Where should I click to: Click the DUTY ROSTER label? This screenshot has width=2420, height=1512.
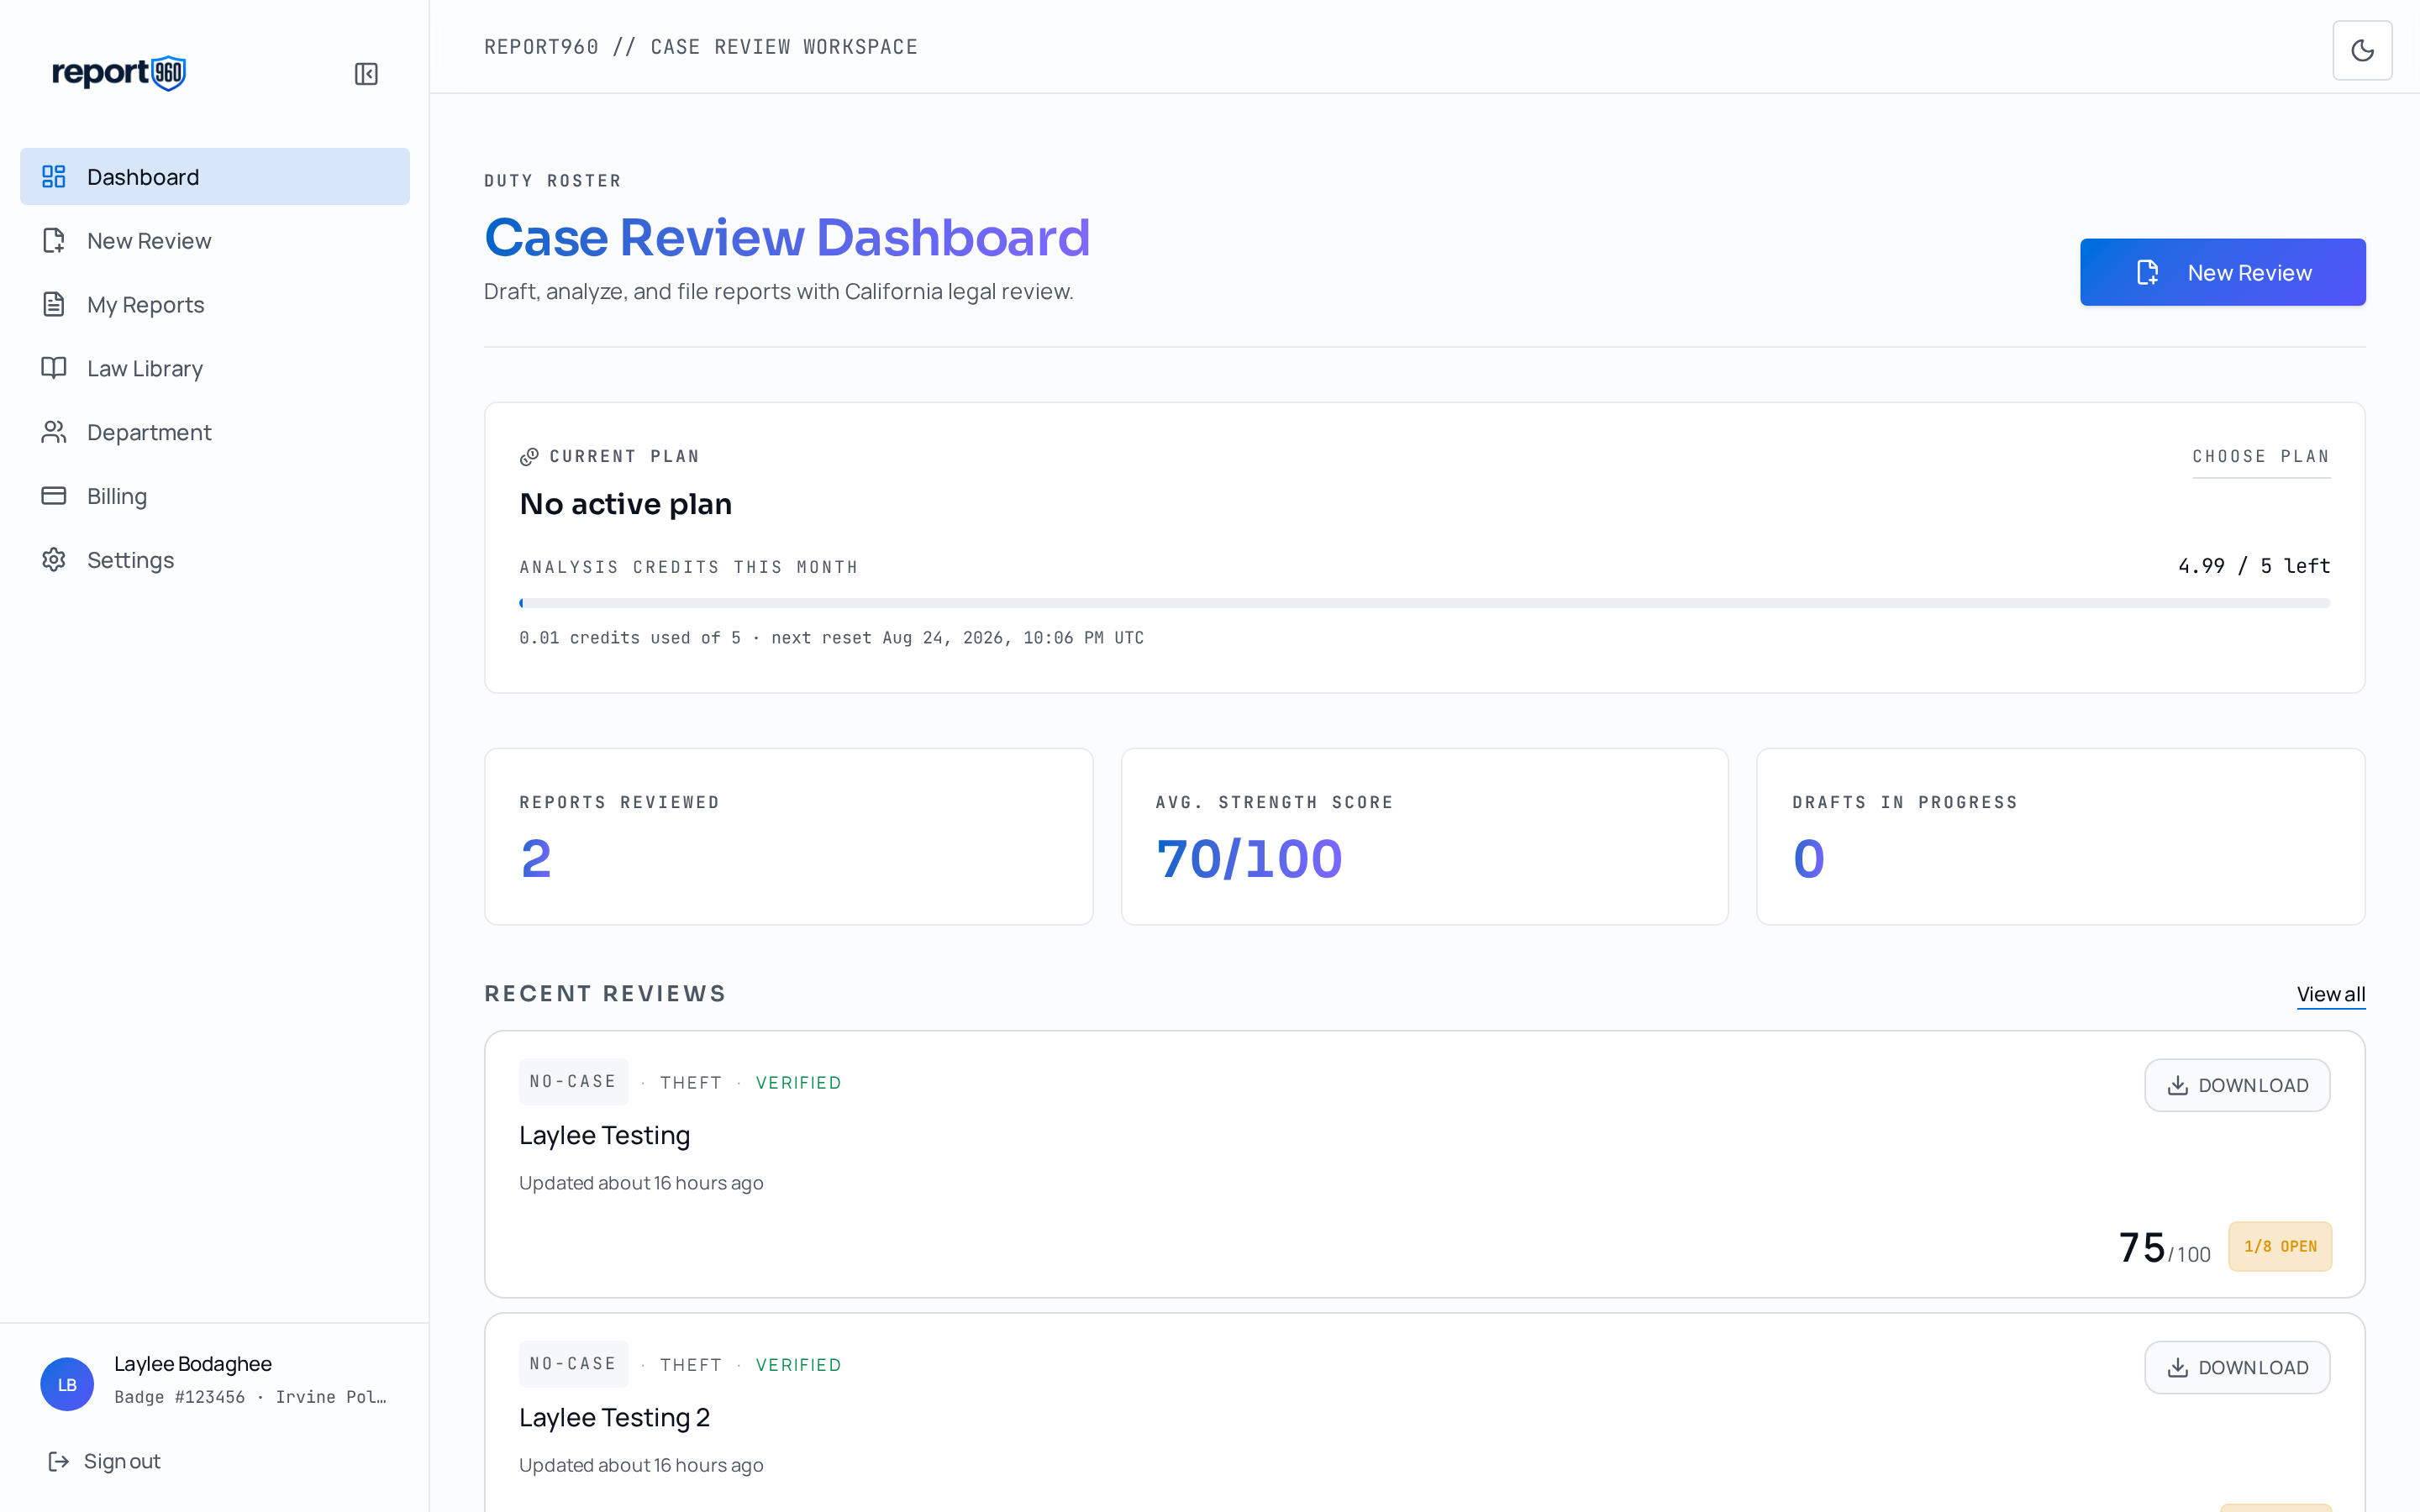(553, 181)
